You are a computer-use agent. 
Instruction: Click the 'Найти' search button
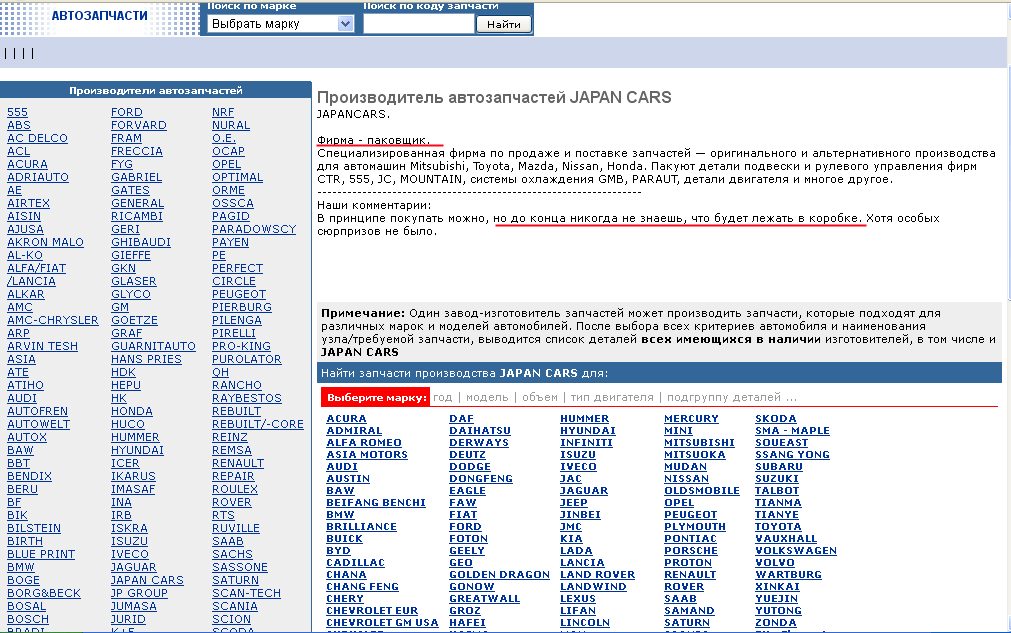[504, 24]
